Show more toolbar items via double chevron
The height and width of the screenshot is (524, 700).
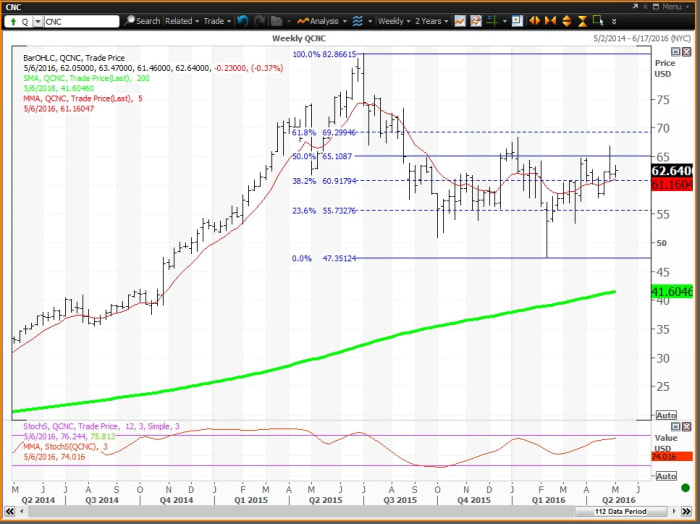614,21
